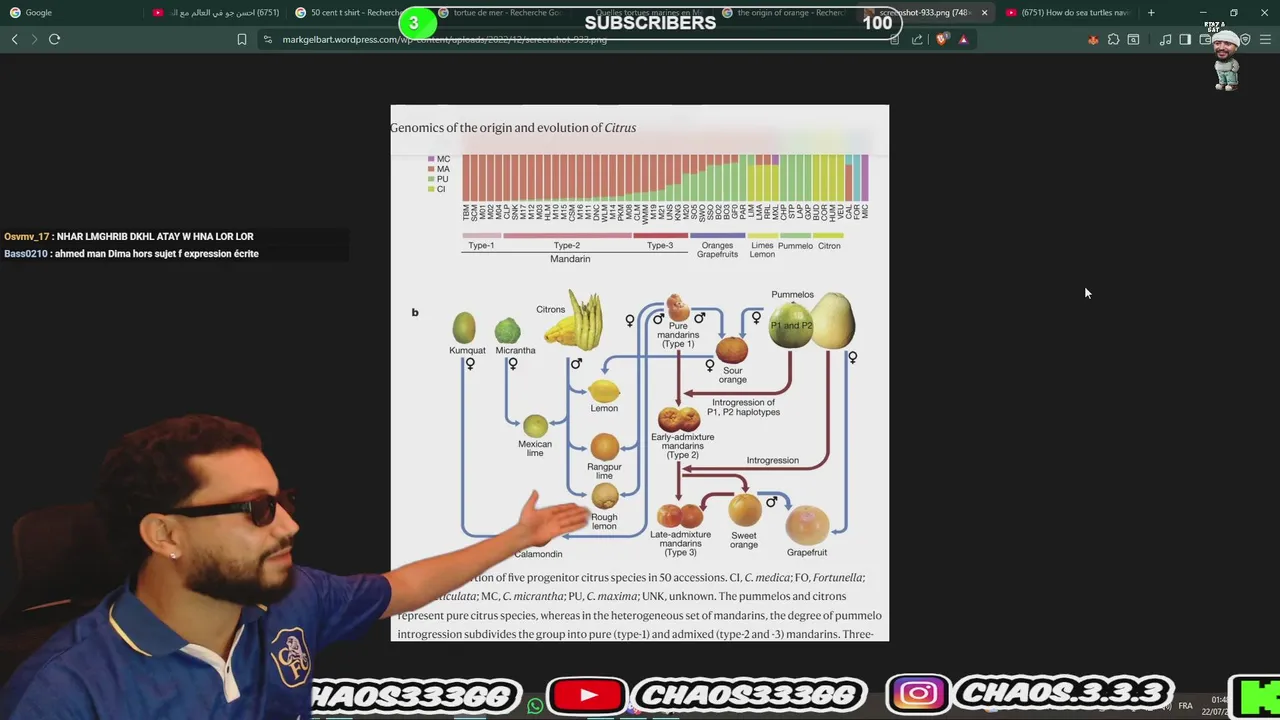Click the forward navigation arrow
Viewport: 1280px width, 720px height.
(x=34, y=39)
